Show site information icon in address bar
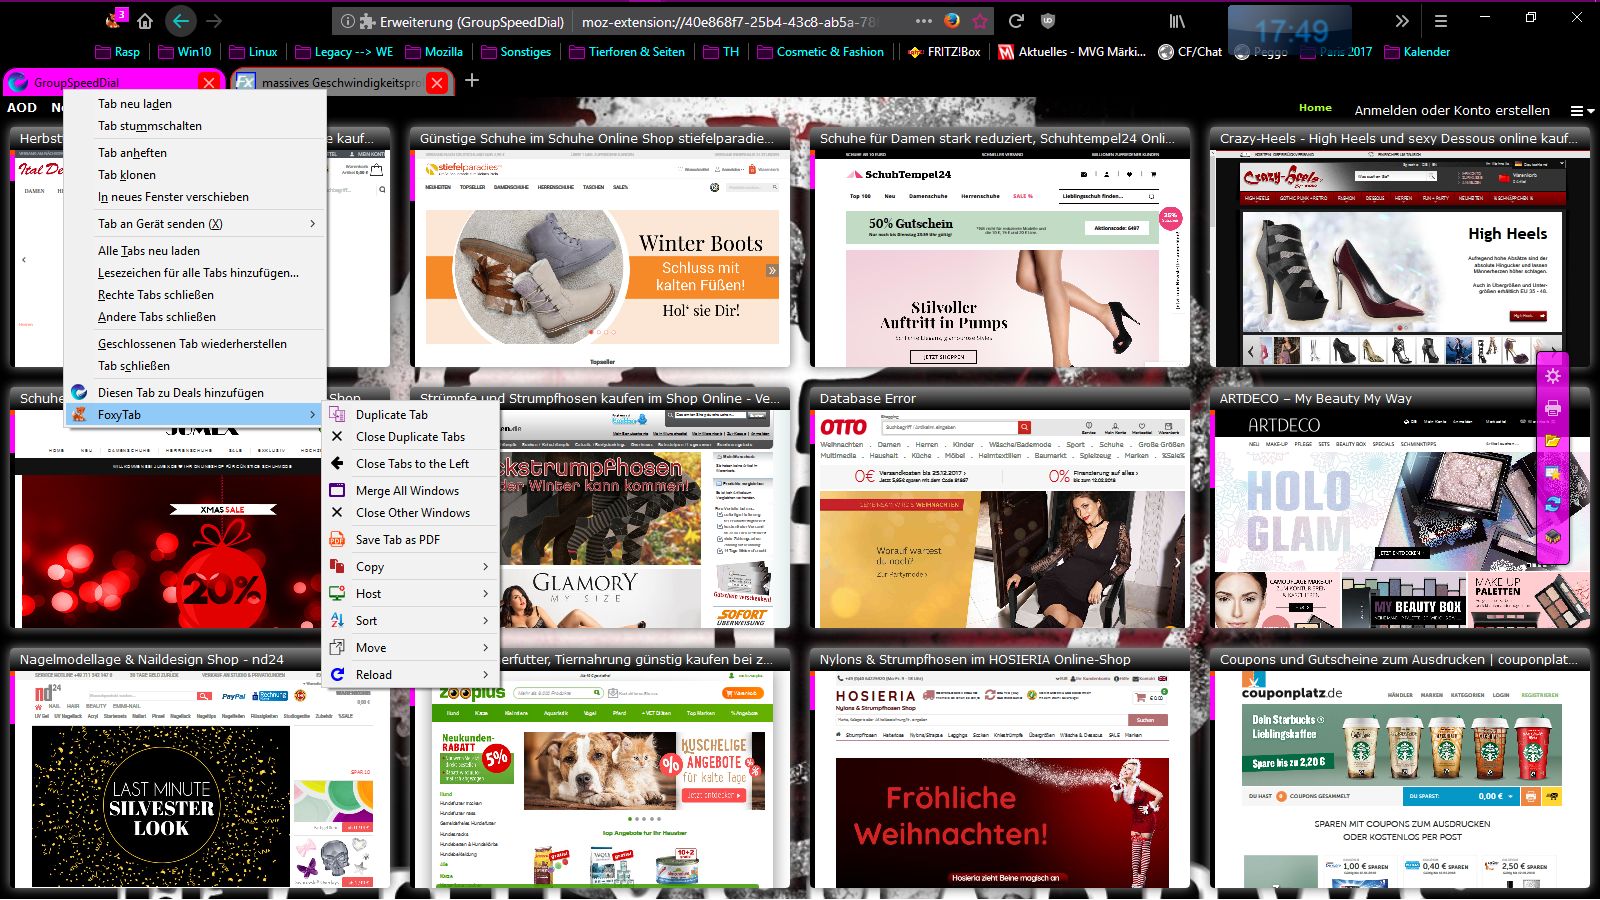This screenshot has width=1600, height=900. click(x=346, y=21)
